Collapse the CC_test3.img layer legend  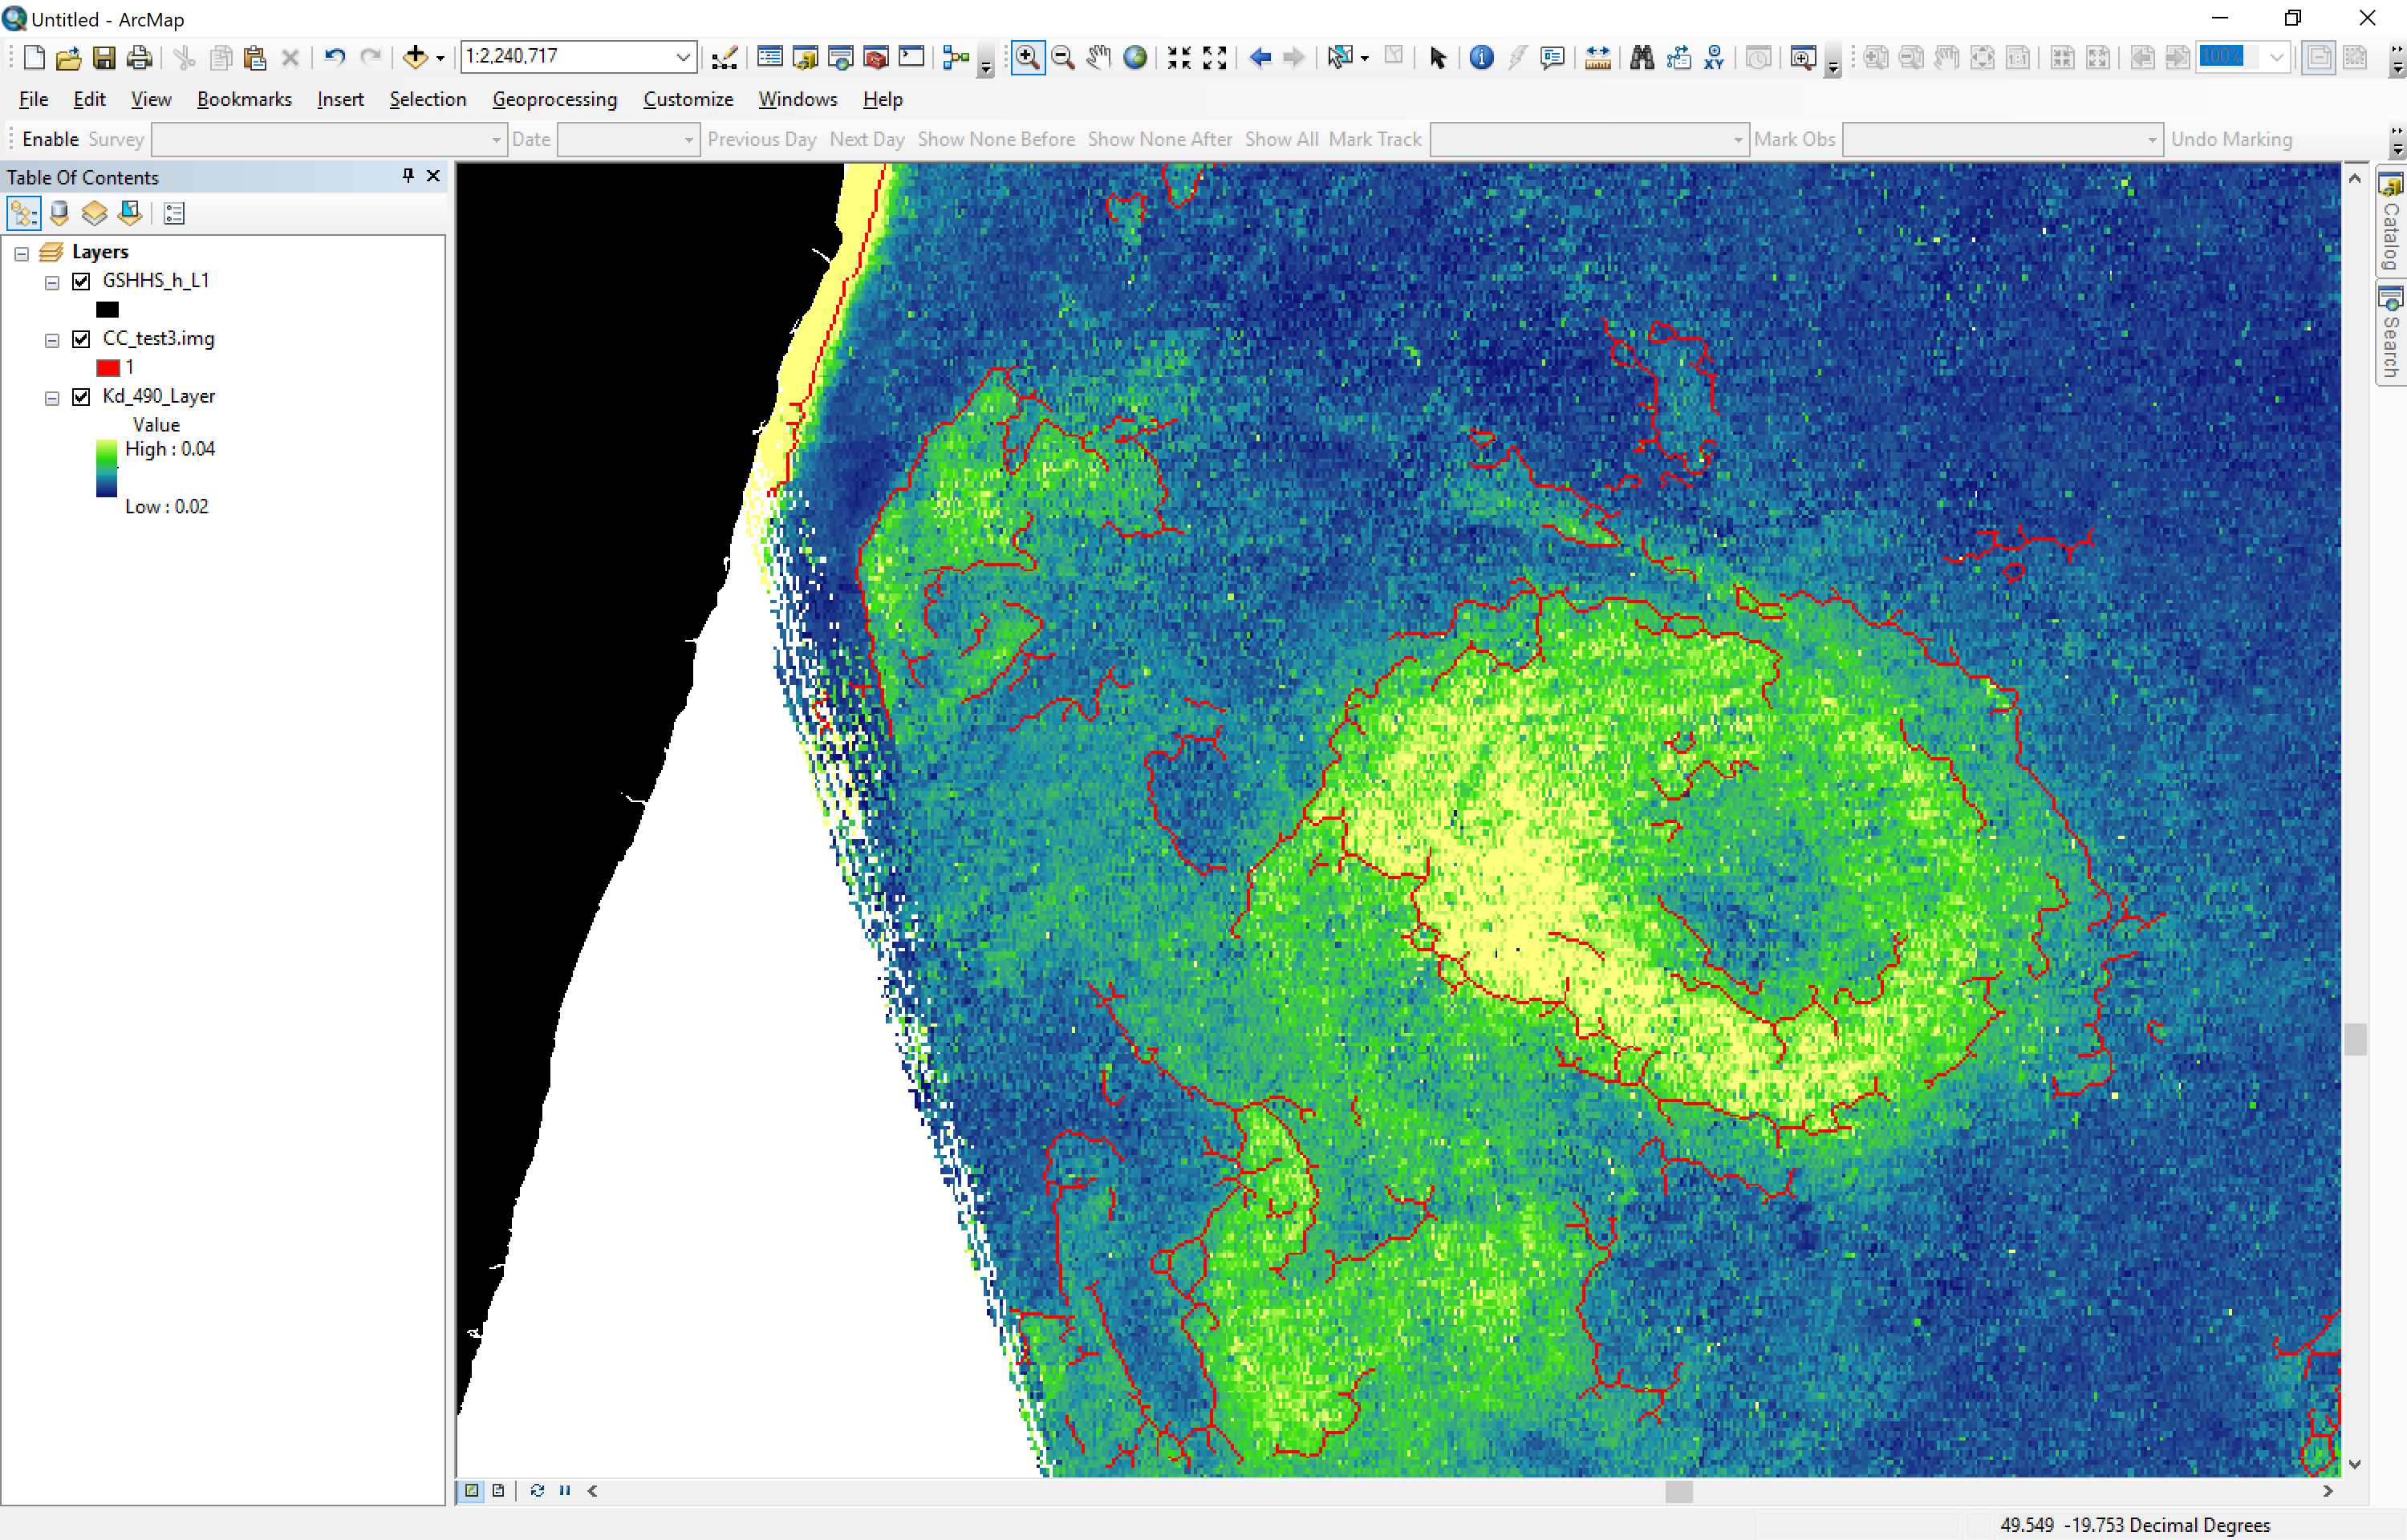pyautogui.click(x=52, y=341)
